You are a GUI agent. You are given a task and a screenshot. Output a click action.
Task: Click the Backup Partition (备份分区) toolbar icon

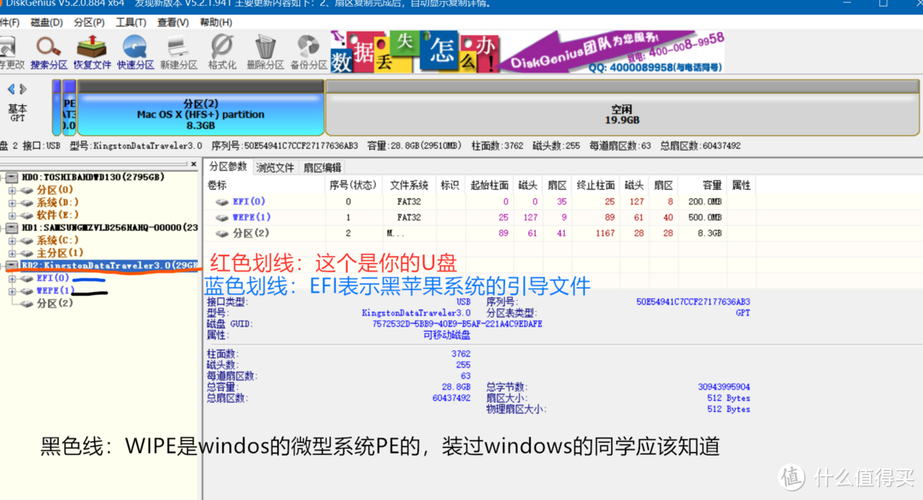[x=308, y=52]
